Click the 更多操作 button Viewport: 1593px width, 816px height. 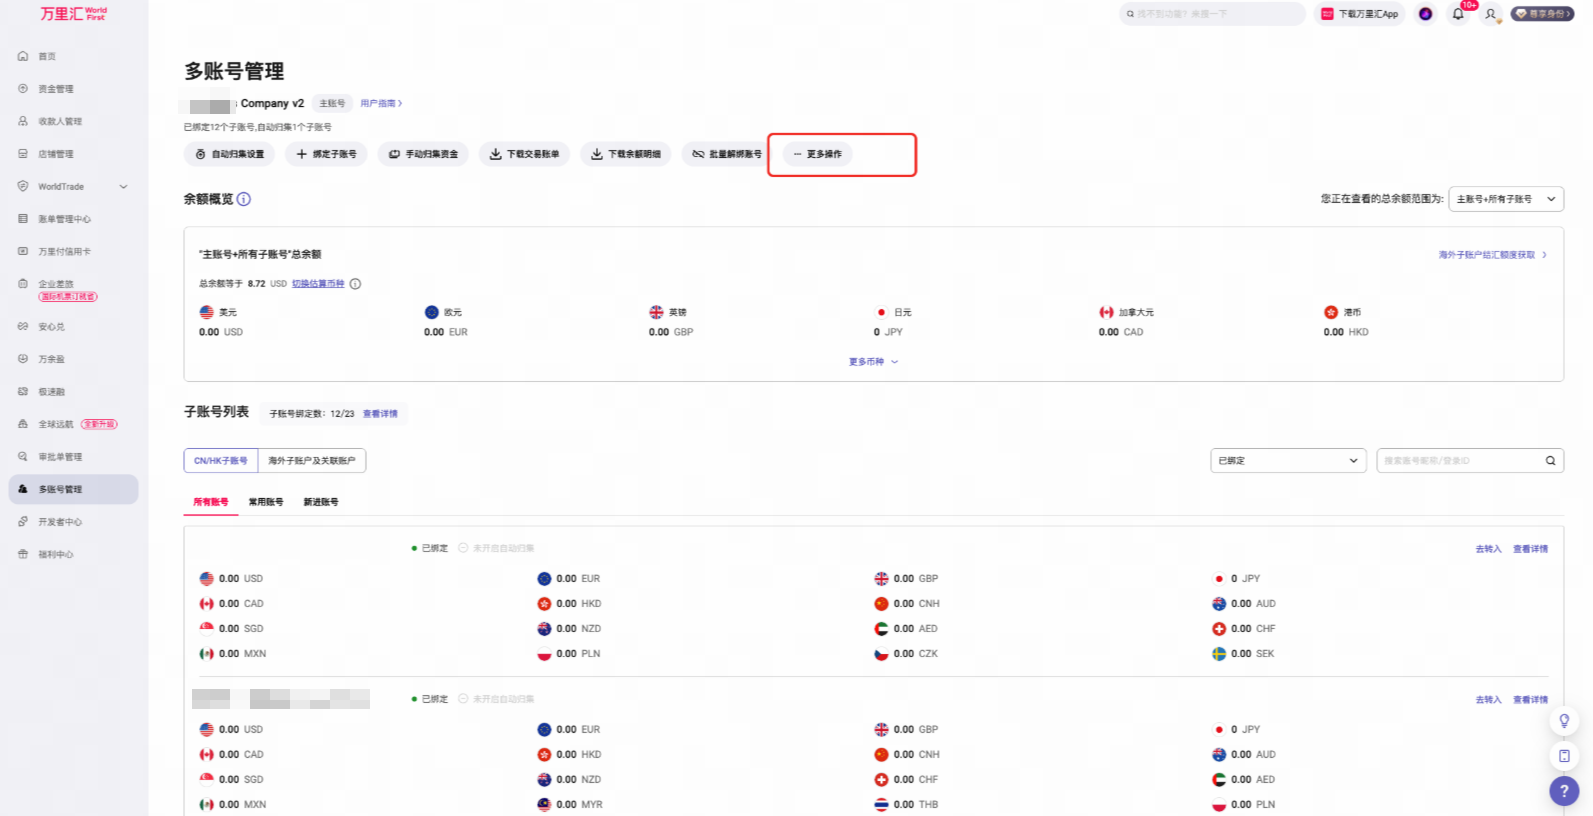tap(818, 154)
